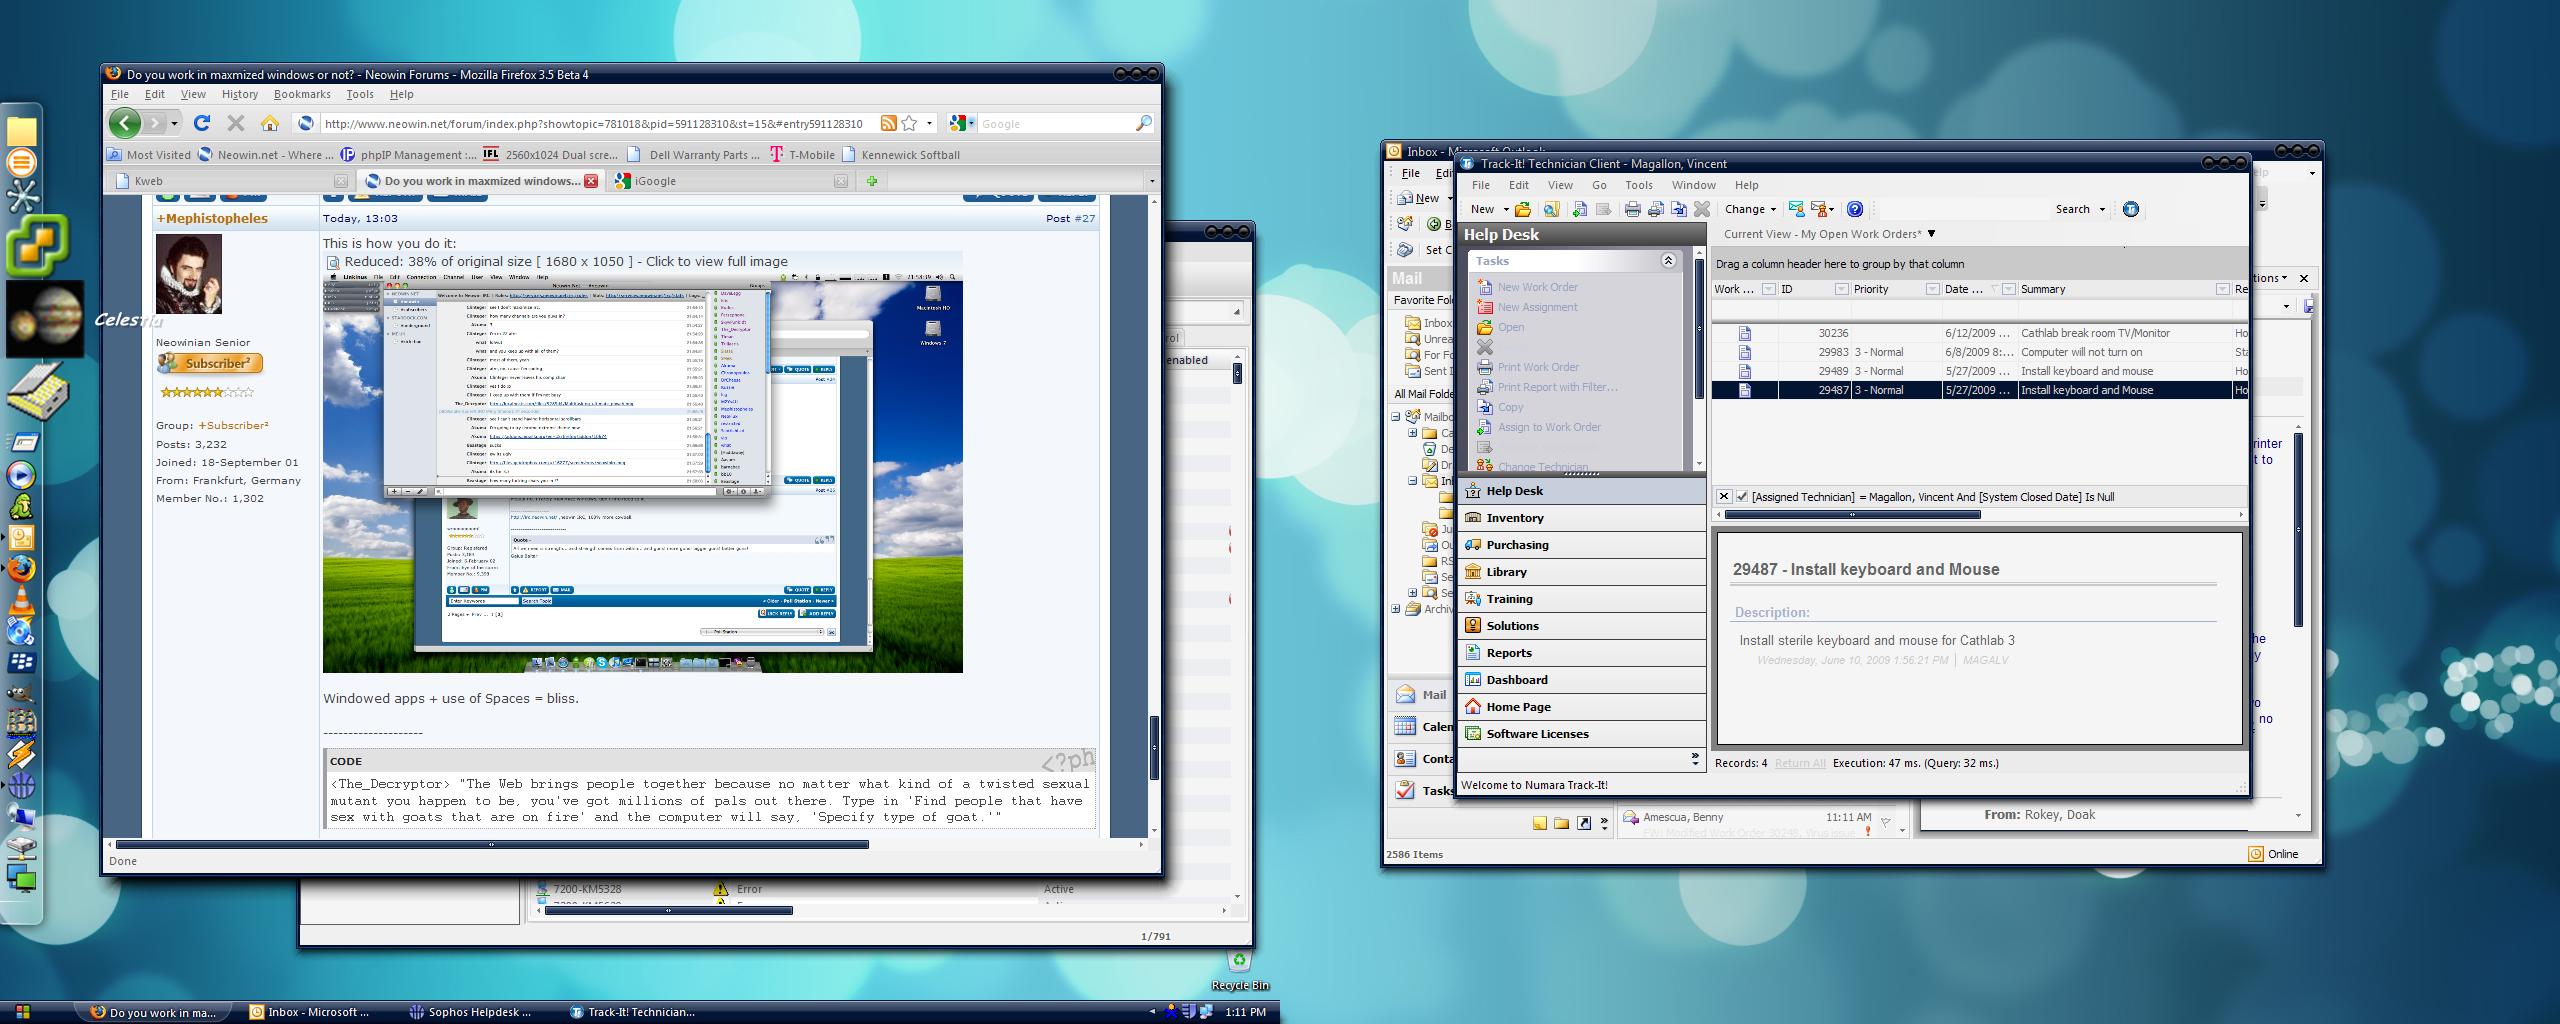The height and width of the screenshot is (1024, 2560).
Task: Open a new Firefox tab with plus icon
Action: [872, 181]
